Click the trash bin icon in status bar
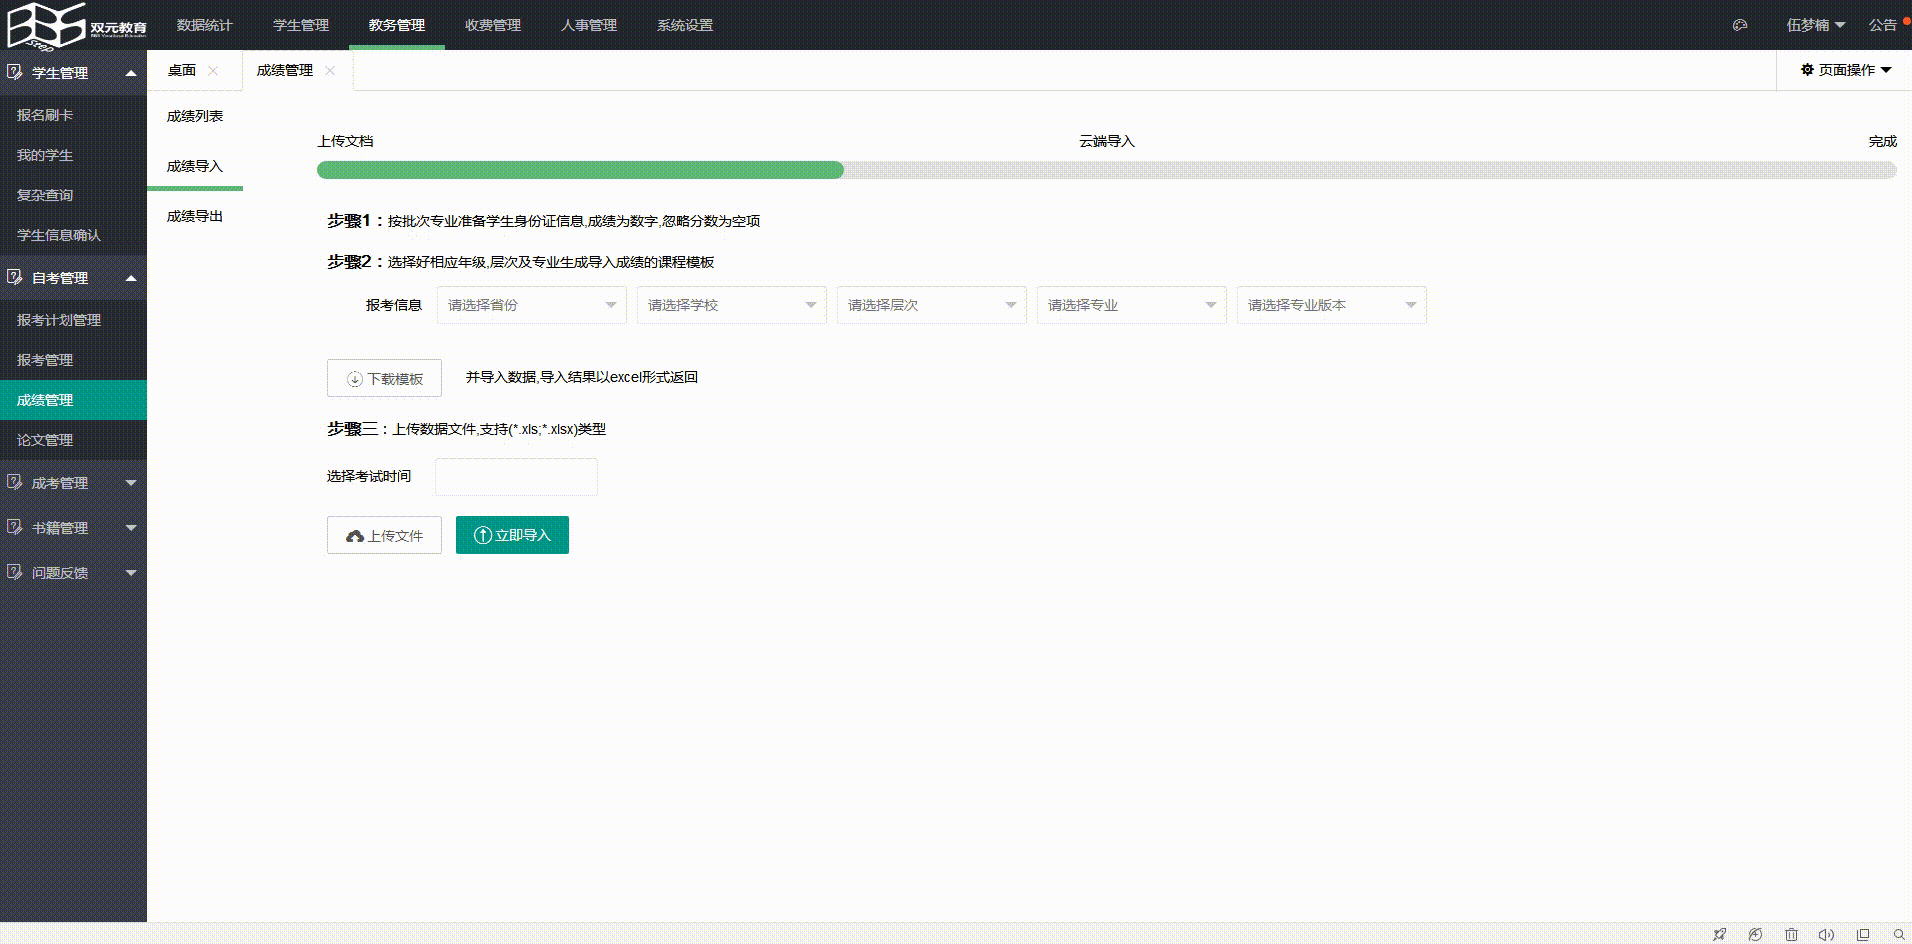Viewport: 1912px width, 944px height. [1791, 934]
